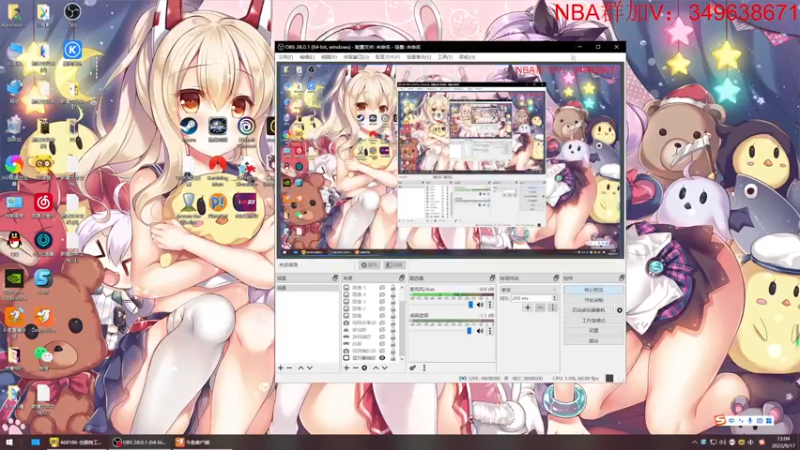Click the 退出 exit button
Image resolution: width=800 pixels, height=450 pixels.
coord(593,340)
